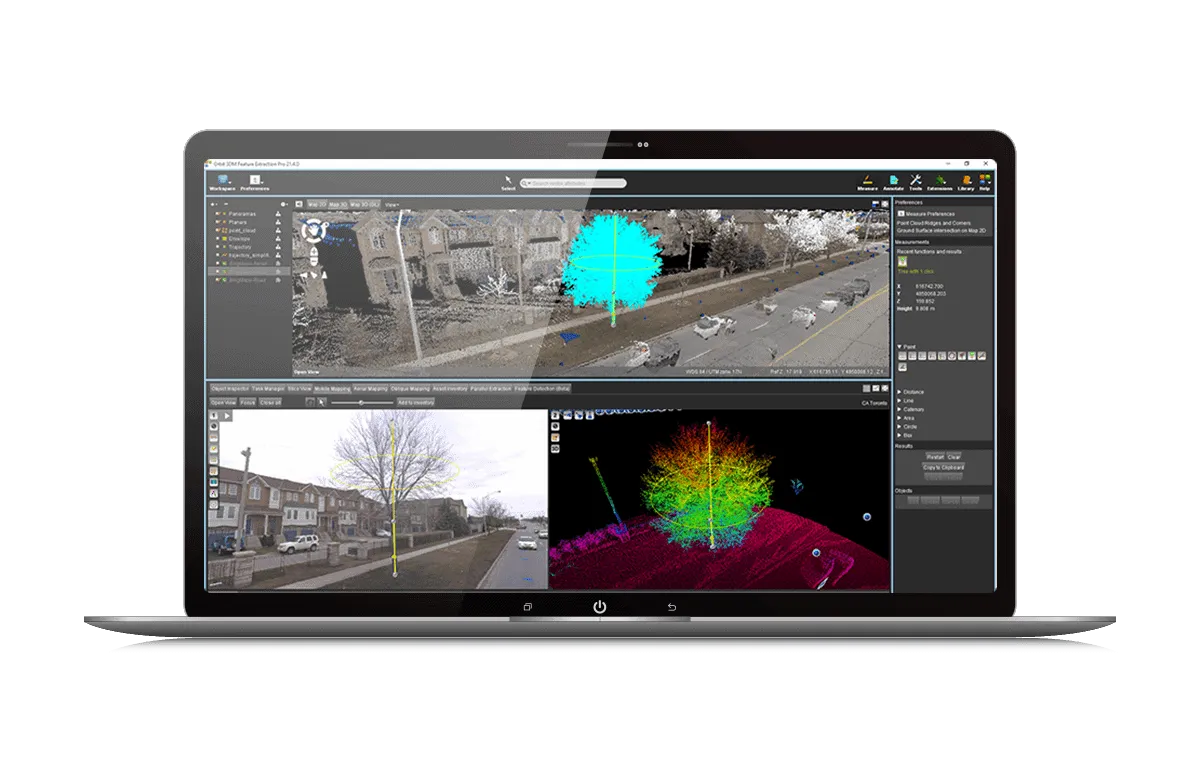Open the Measure tool in toolbar
This screenshot has width=1200, height=780.
pos(867,182)
